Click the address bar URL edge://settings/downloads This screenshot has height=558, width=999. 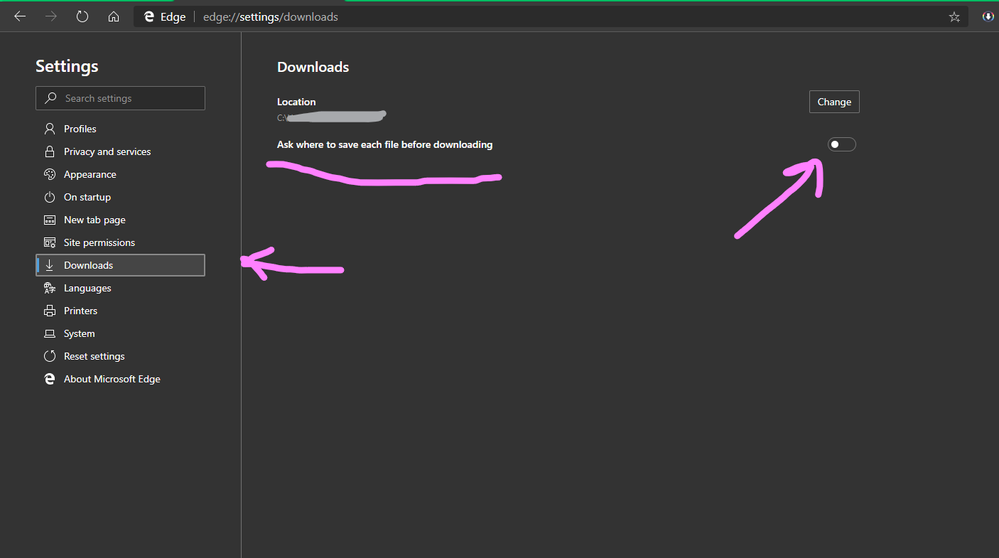click(x=270, y=17)
